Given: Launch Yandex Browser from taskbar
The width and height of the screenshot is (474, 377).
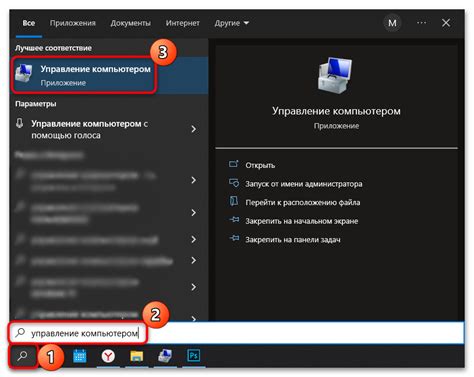Looking at the screenshot, I should tap(108, 356).
